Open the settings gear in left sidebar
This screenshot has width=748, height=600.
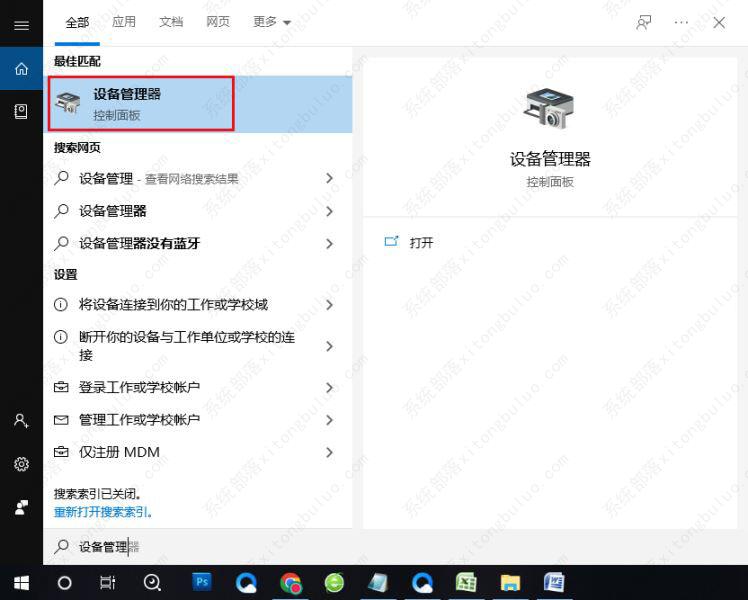click(21, 464)
